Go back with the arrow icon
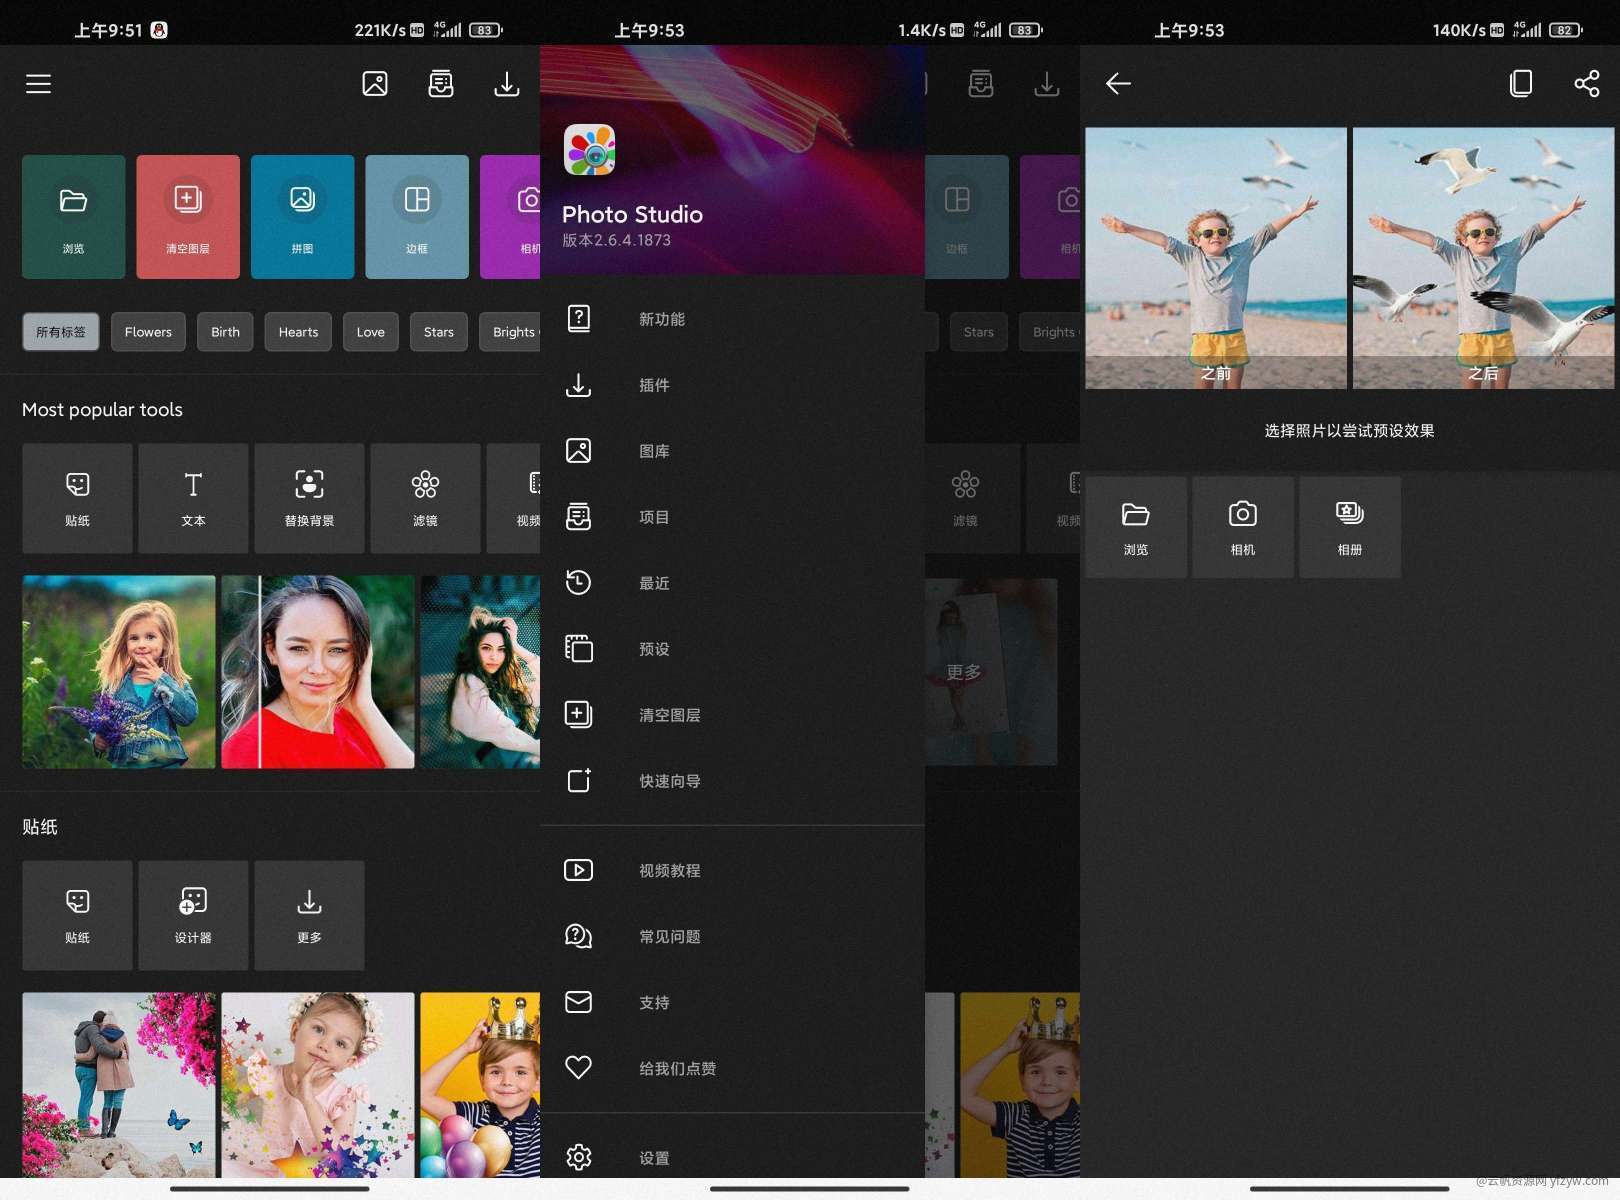This screenshot has height=1200, width=1620. [1118, 84]
